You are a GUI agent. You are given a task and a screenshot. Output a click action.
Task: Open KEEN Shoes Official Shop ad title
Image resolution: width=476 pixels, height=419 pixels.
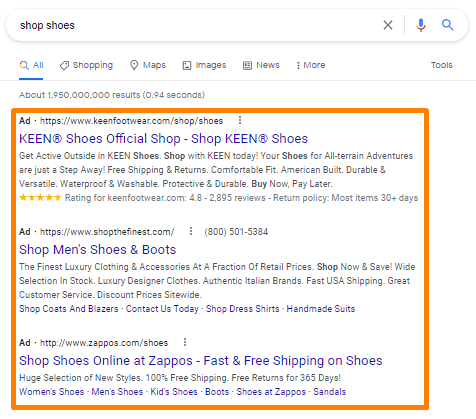pos(163,139)
